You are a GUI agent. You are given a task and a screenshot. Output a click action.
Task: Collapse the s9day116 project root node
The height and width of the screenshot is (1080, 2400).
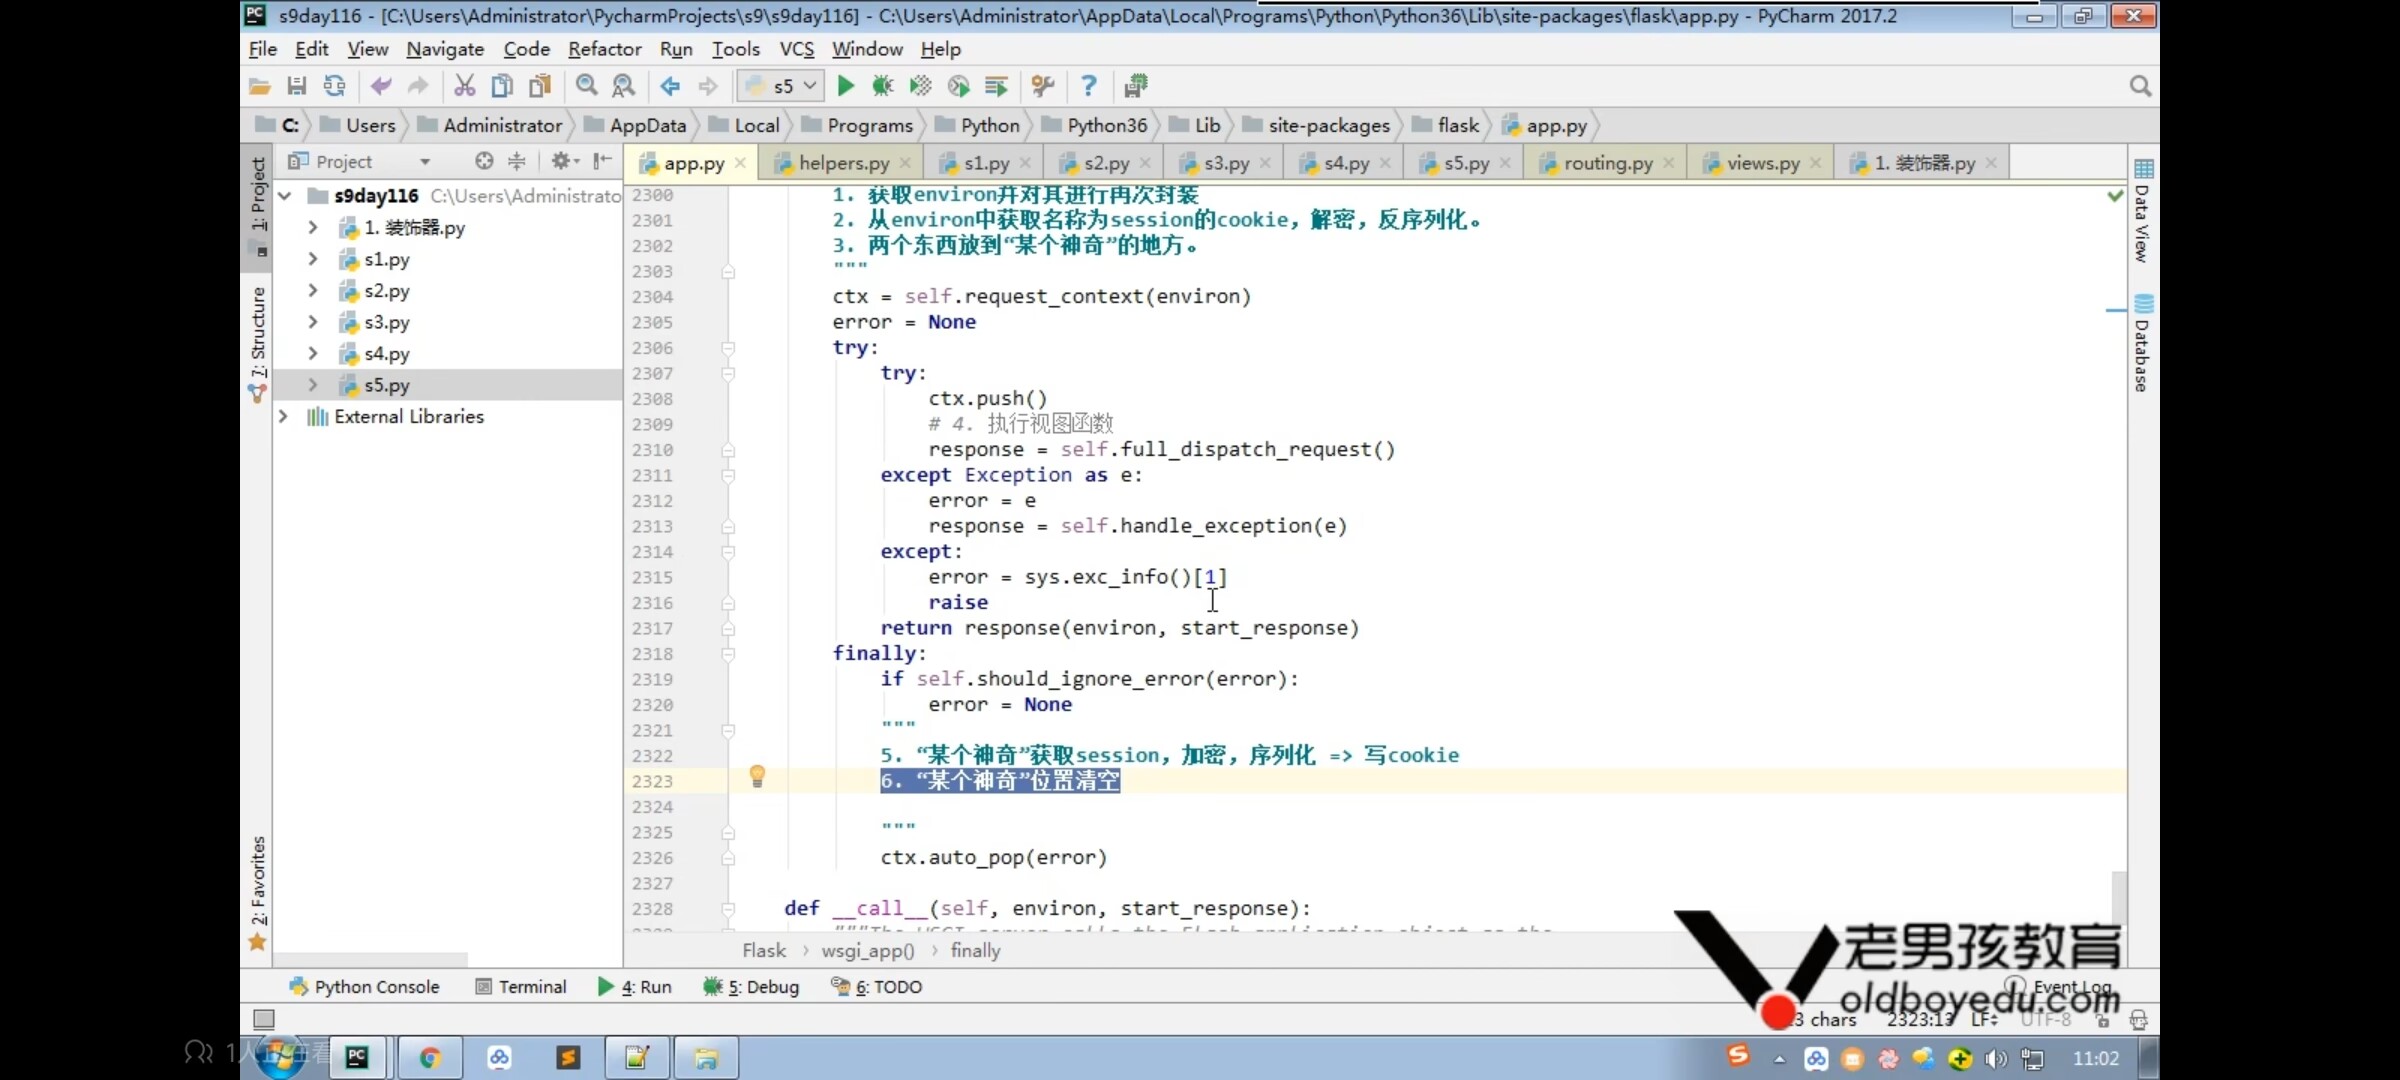285,196
